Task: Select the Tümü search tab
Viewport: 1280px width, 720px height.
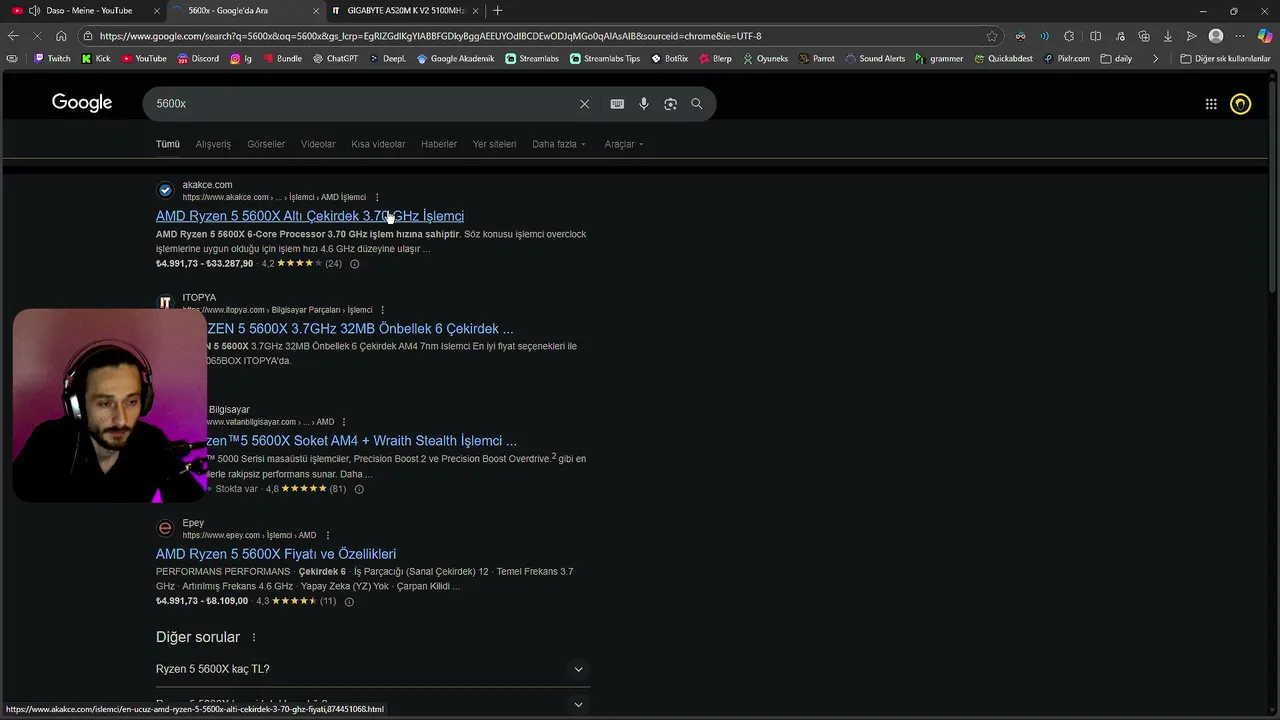Action: click(x=168, y=144)
